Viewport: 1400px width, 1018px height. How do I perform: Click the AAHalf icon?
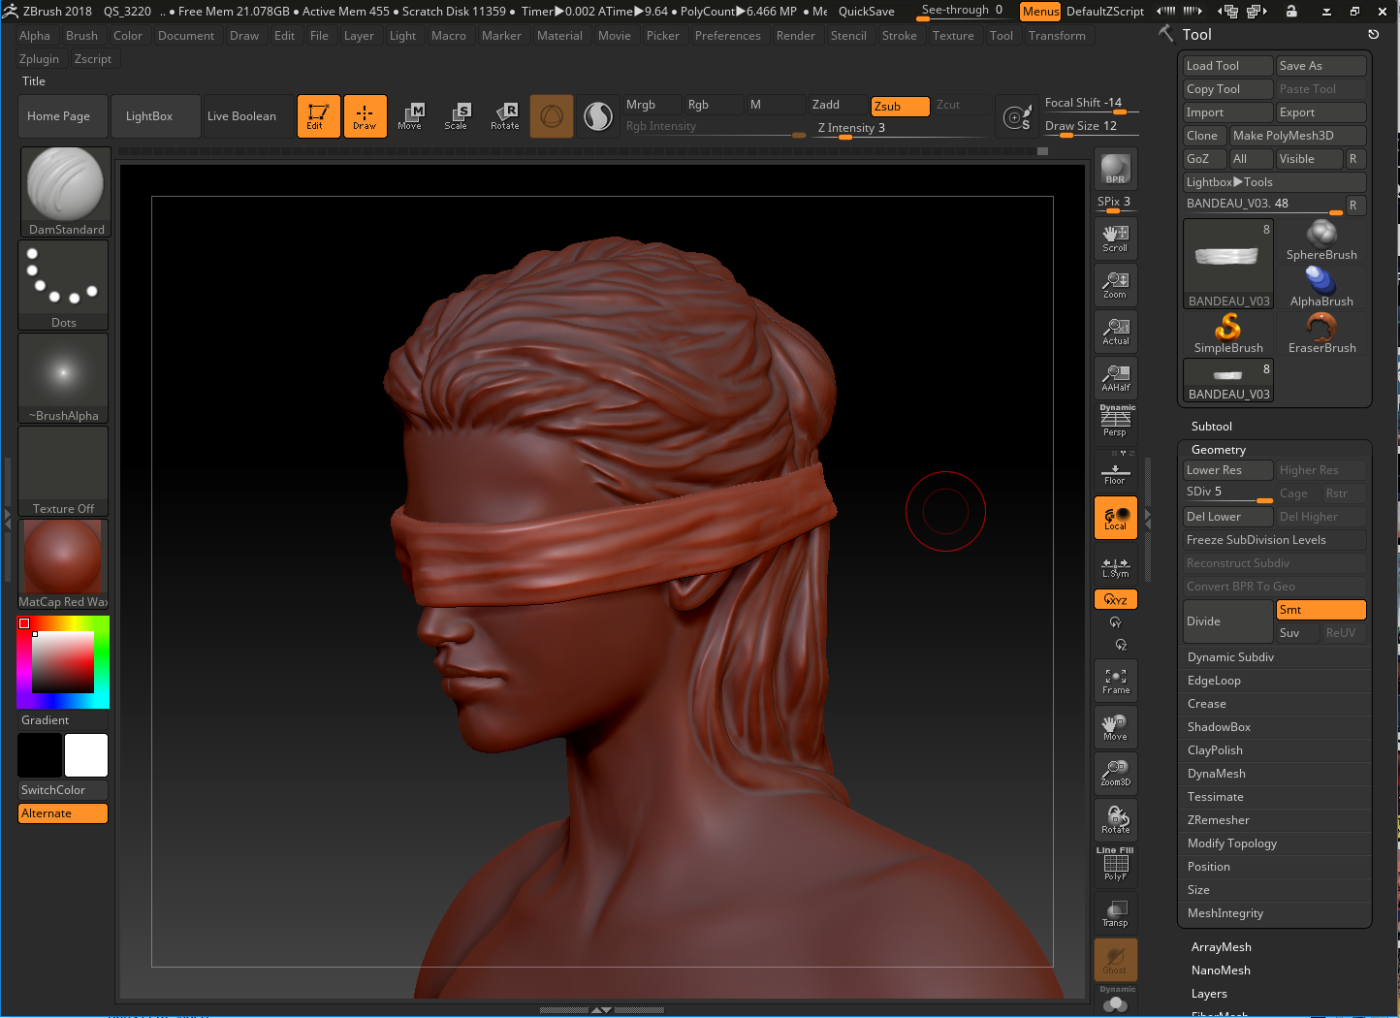click(1115, 378)
